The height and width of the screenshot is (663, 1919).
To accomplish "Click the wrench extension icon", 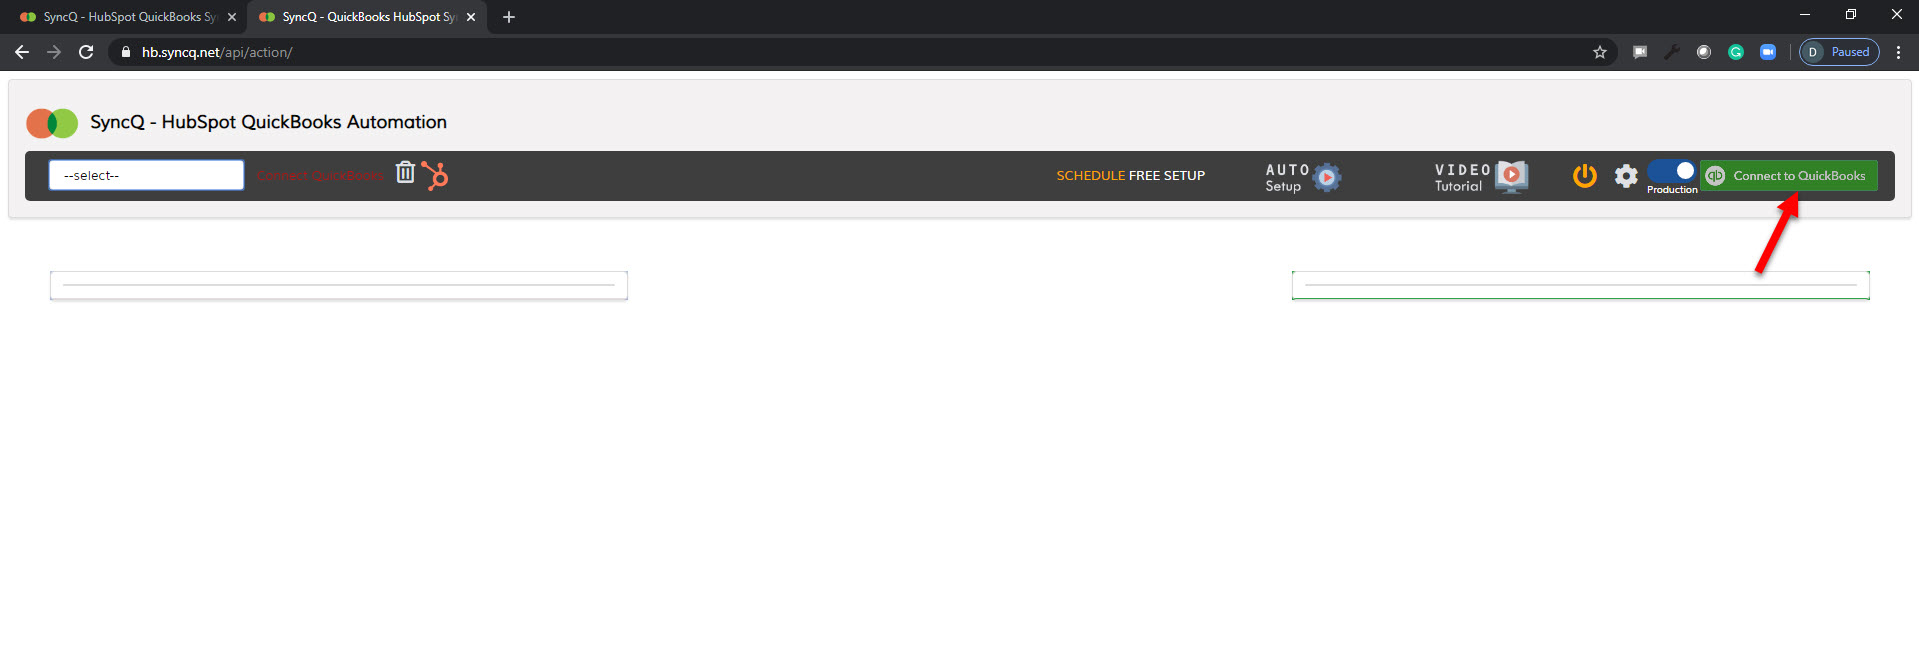I will point(1672,52).
